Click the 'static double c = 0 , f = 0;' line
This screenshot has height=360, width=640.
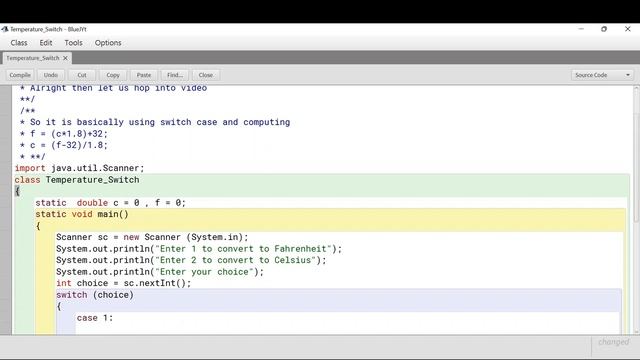point(110,203)
